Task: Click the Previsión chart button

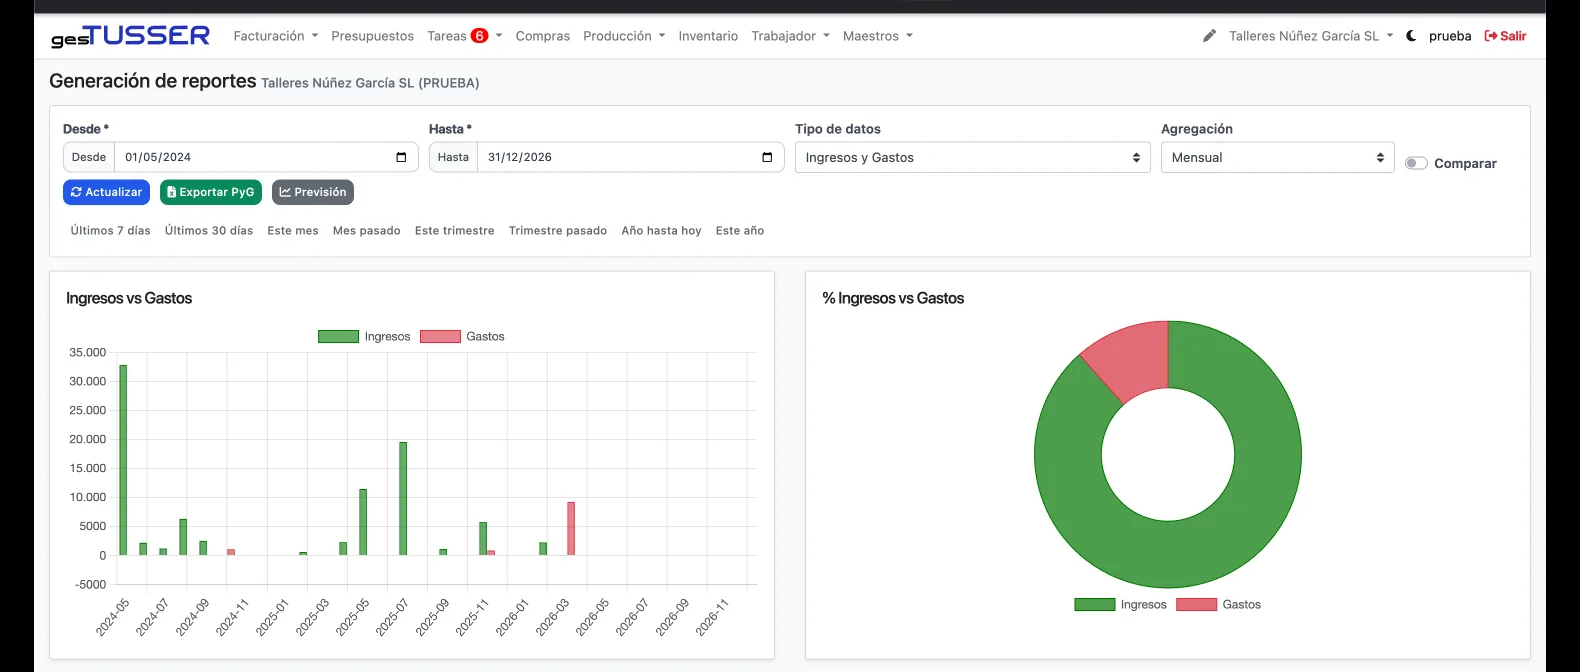Action: [x=312, y=192]
